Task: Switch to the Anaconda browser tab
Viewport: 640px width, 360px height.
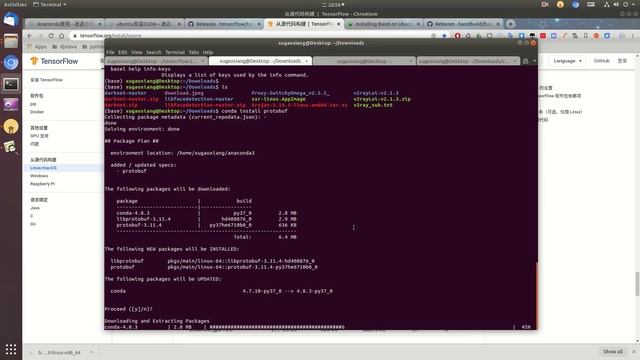Action: [64, 24]
